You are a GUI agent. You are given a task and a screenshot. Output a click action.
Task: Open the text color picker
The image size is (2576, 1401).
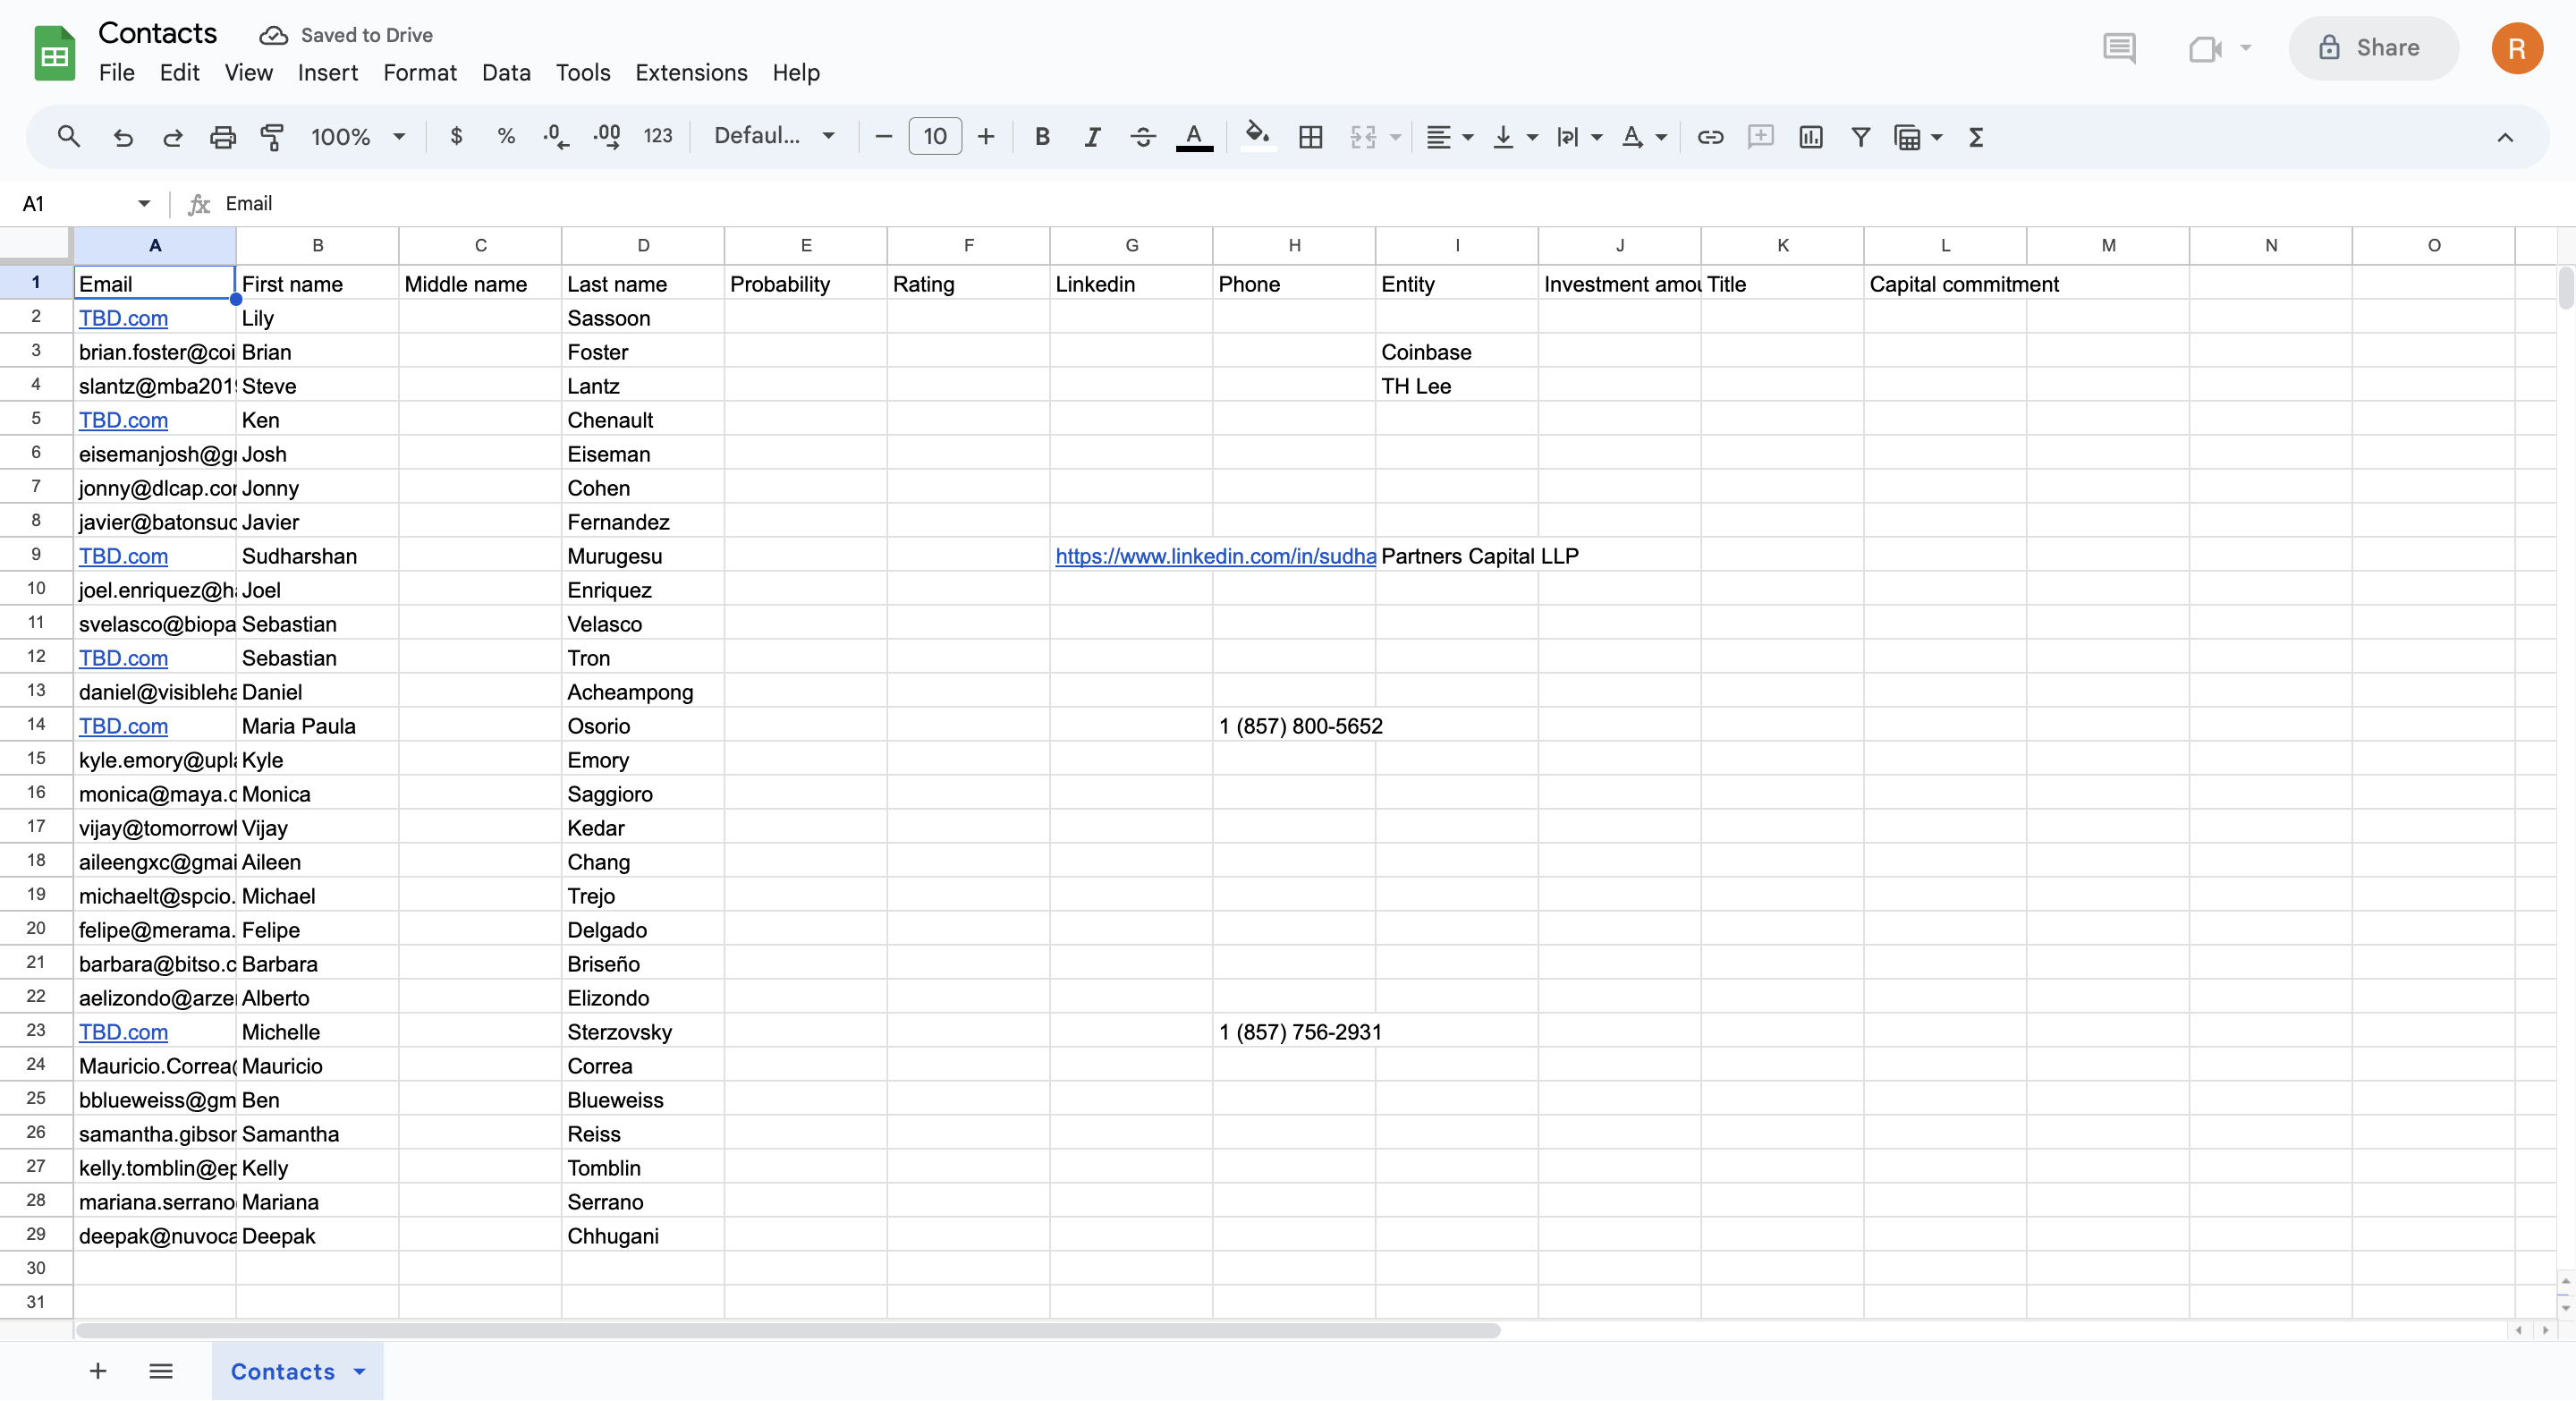coord(1194,136)
